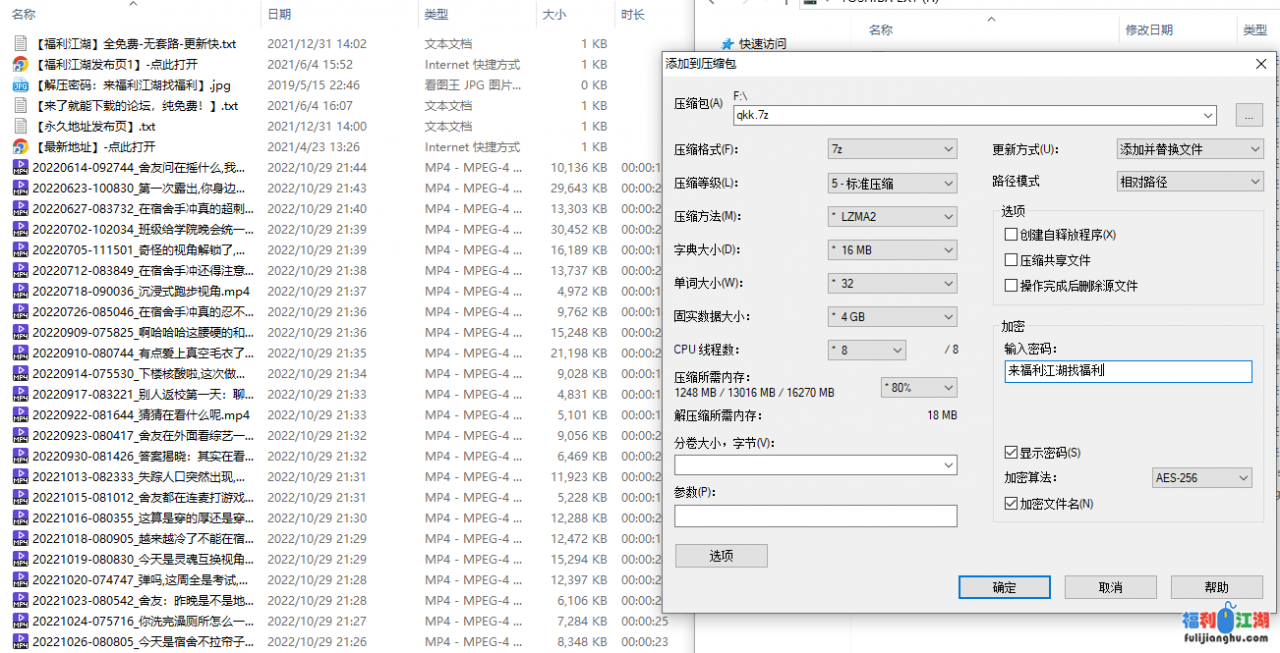Sort files by the 大小 column header
Screen dimensions: 1280x653
(554, 15)
